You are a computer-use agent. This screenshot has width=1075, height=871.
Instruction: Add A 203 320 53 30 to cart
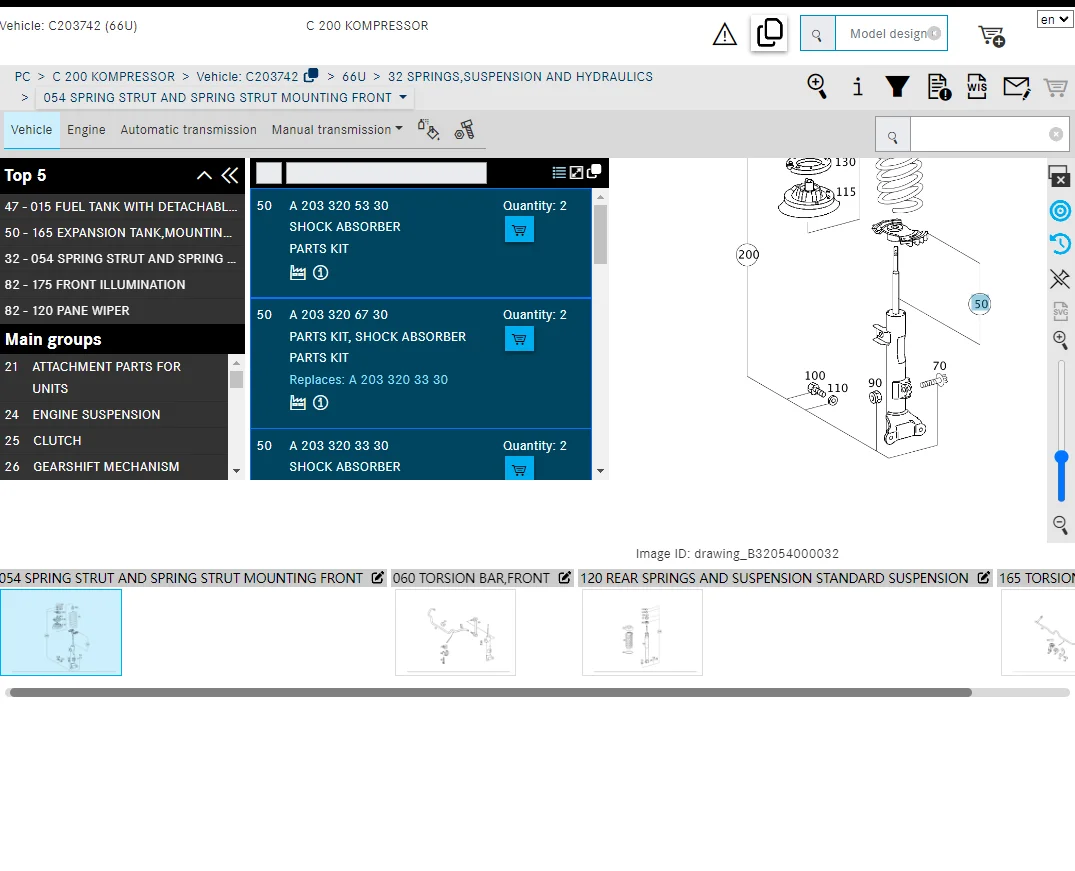[x=519, y=230]
